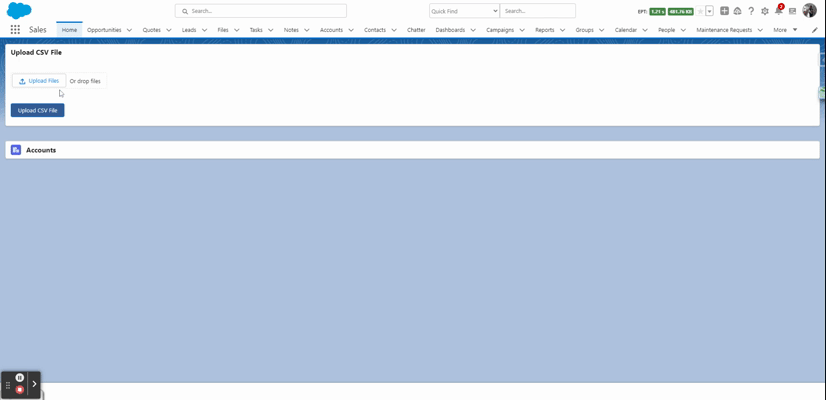The image size is (826, 400).
Task: Open the Tasks tab
Action: coord(256,30)
